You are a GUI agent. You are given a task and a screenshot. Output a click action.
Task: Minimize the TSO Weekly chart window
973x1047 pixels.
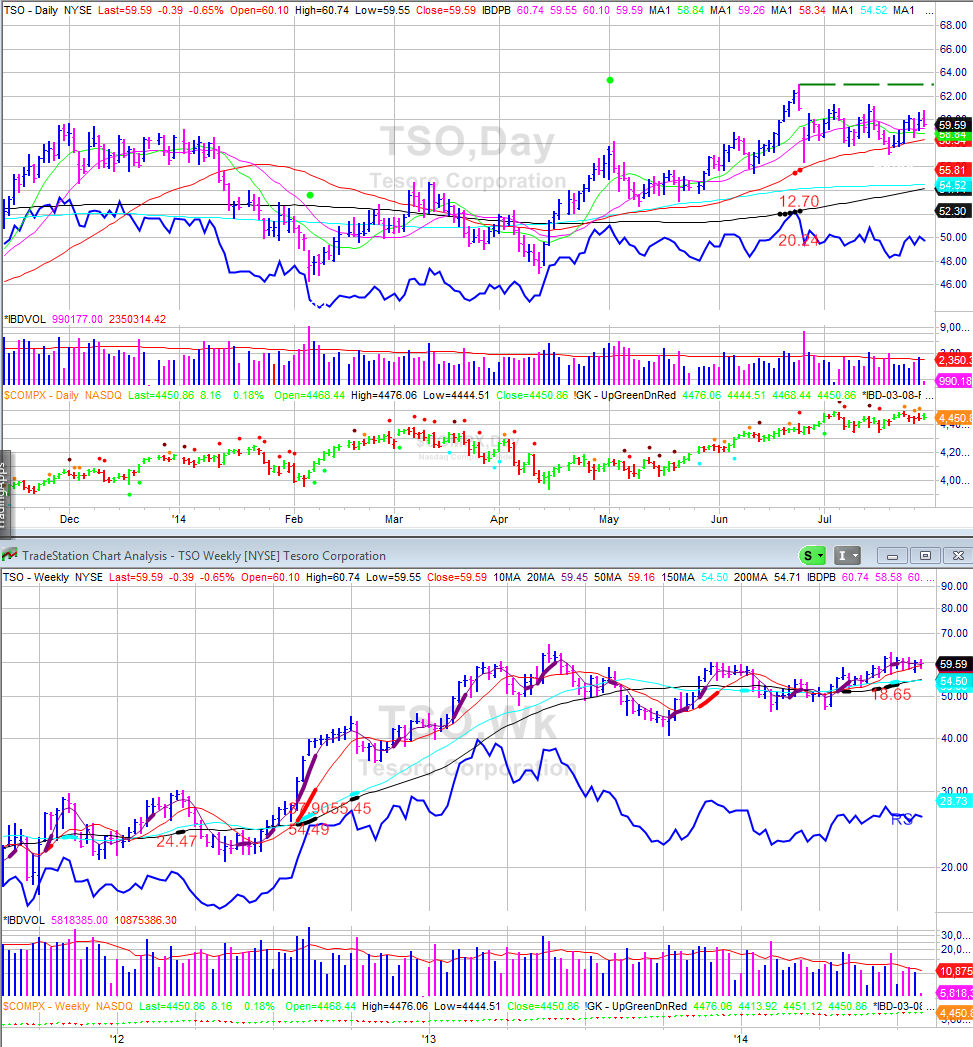[x=892, y=556]
